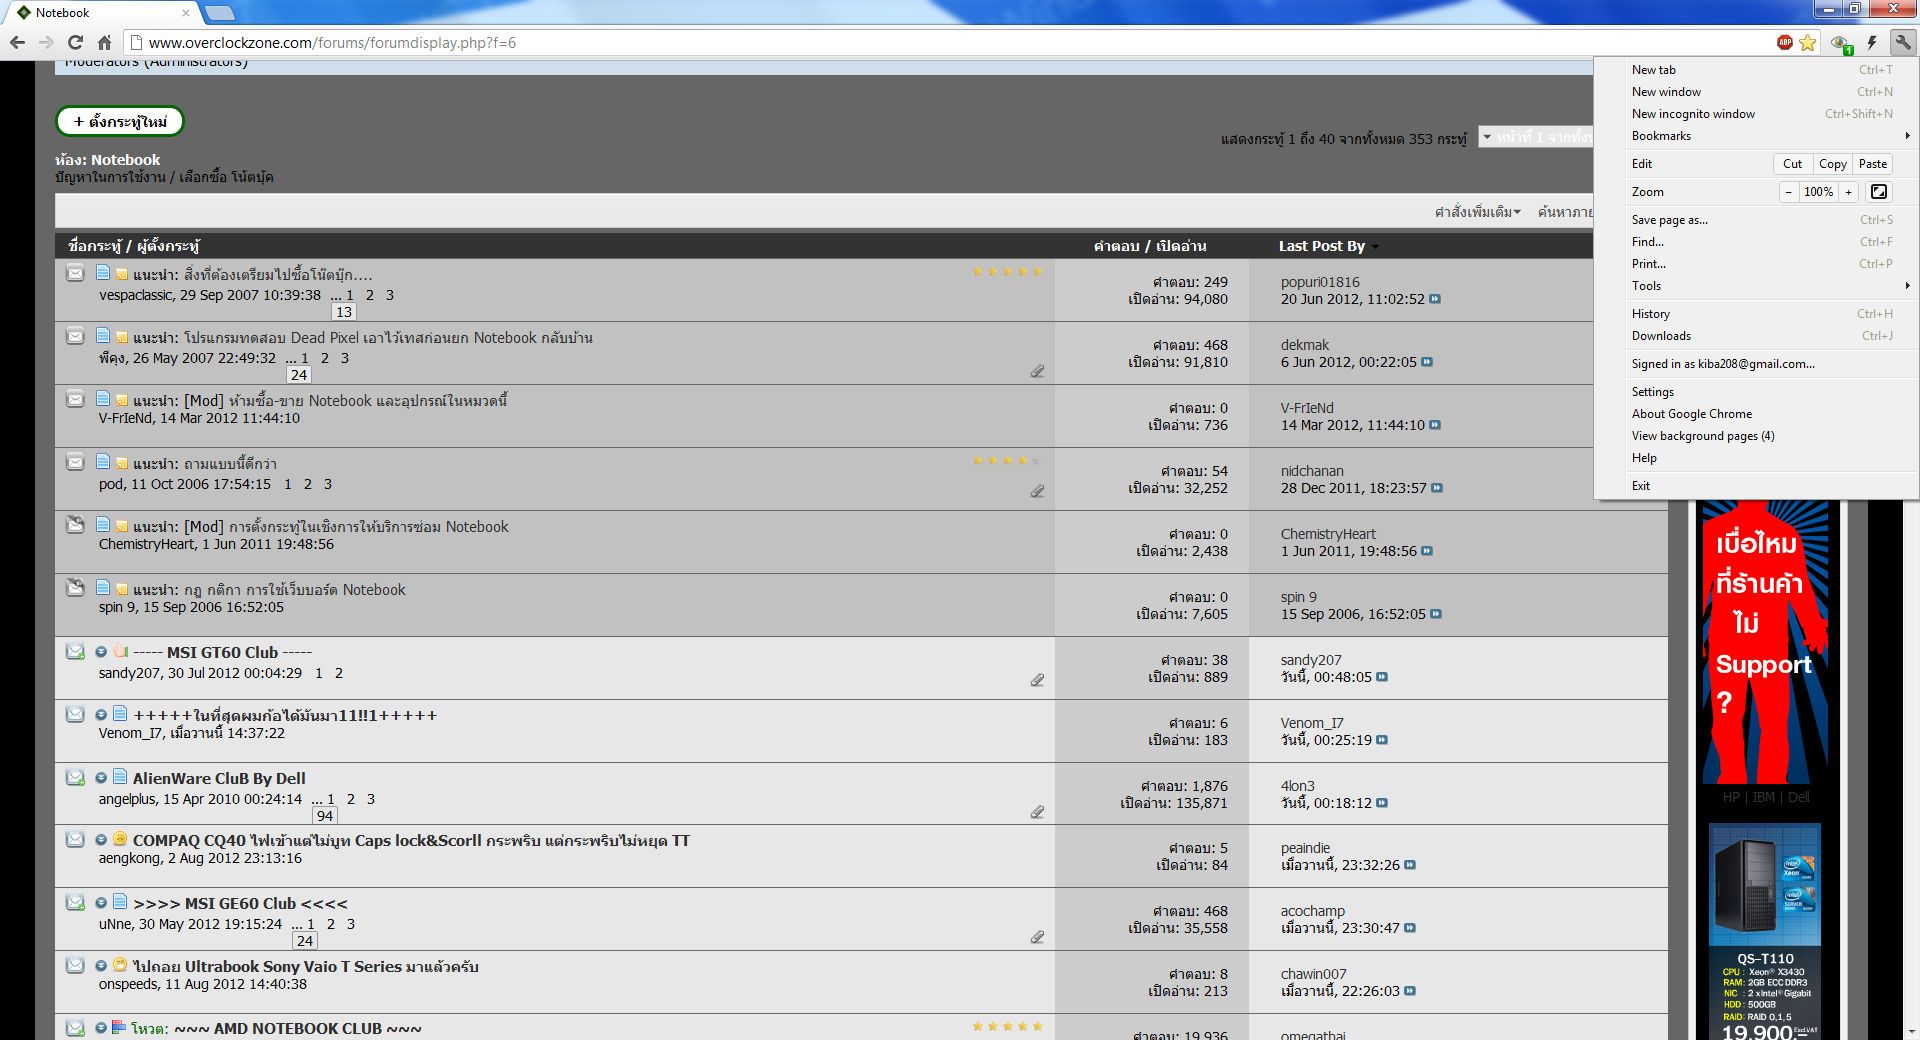This screenshot has height=1040, width=1920.
Task: Open History from the Chrome menu
Action: [x=1651, y=314]
